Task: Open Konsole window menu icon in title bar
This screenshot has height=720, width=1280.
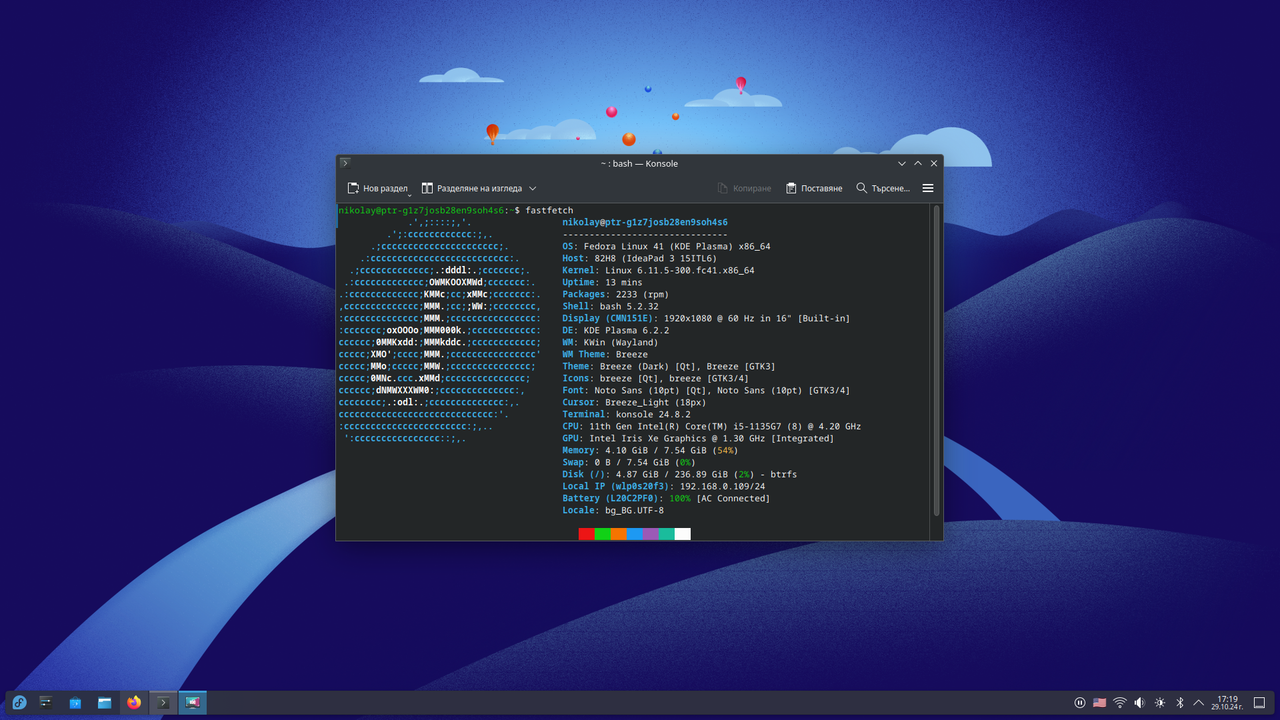Action: pyautogui.click(x=345, y=163)
